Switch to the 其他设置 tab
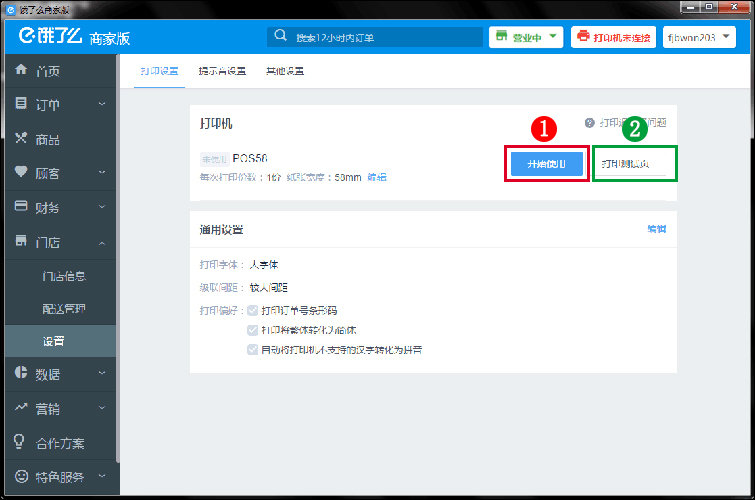The image size is (755, 500). click(285, 72)
